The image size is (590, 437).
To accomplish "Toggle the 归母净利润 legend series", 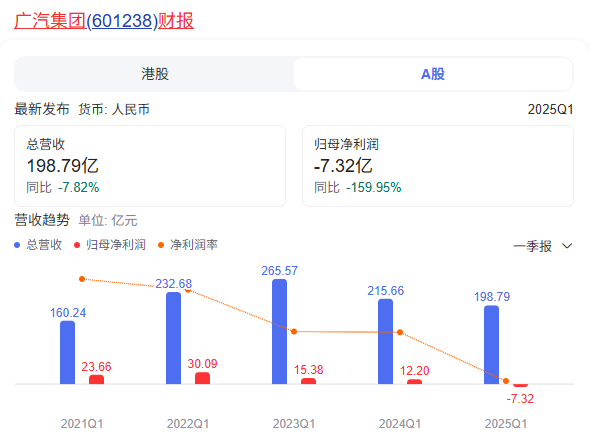I will (x=110, y=245).
